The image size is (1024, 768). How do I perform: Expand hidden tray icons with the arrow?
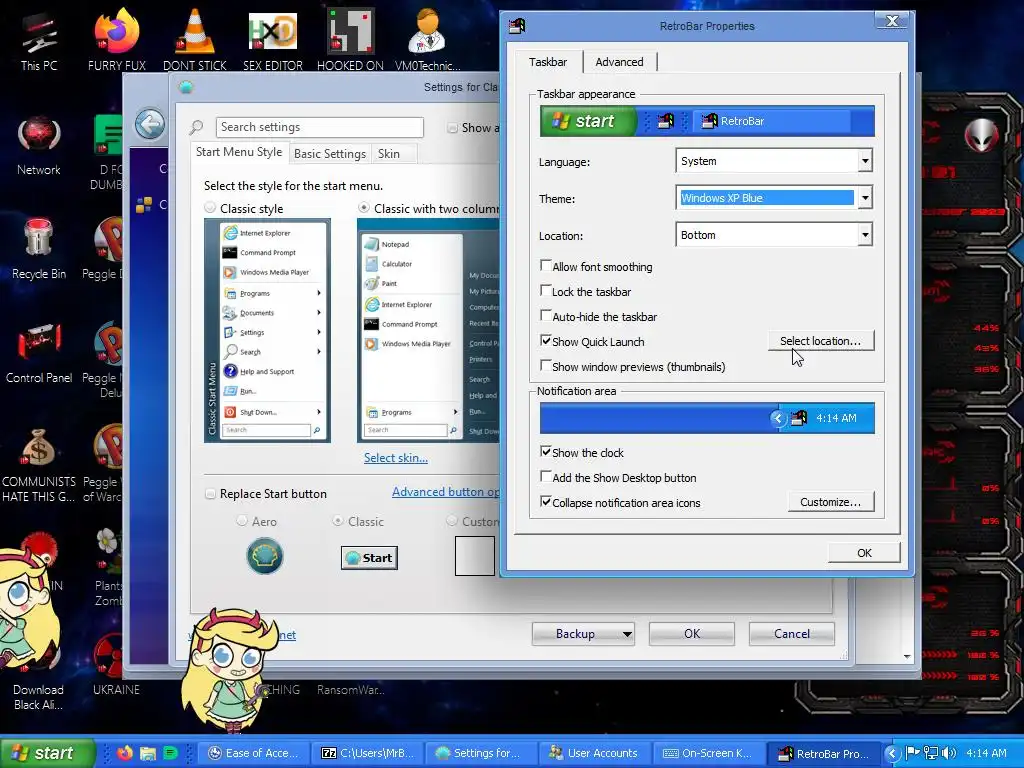tap(892, 754)
